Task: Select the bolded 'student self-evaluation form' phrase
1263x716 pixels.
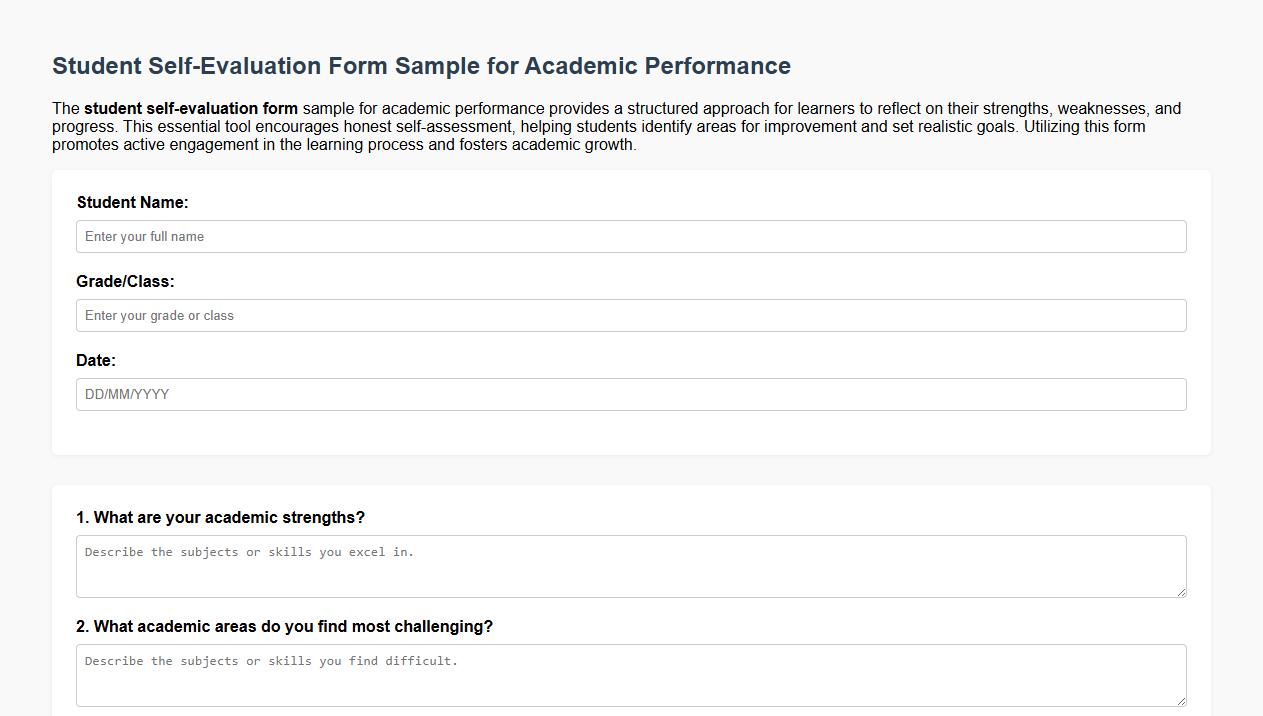Action: [x=191, y=108]
